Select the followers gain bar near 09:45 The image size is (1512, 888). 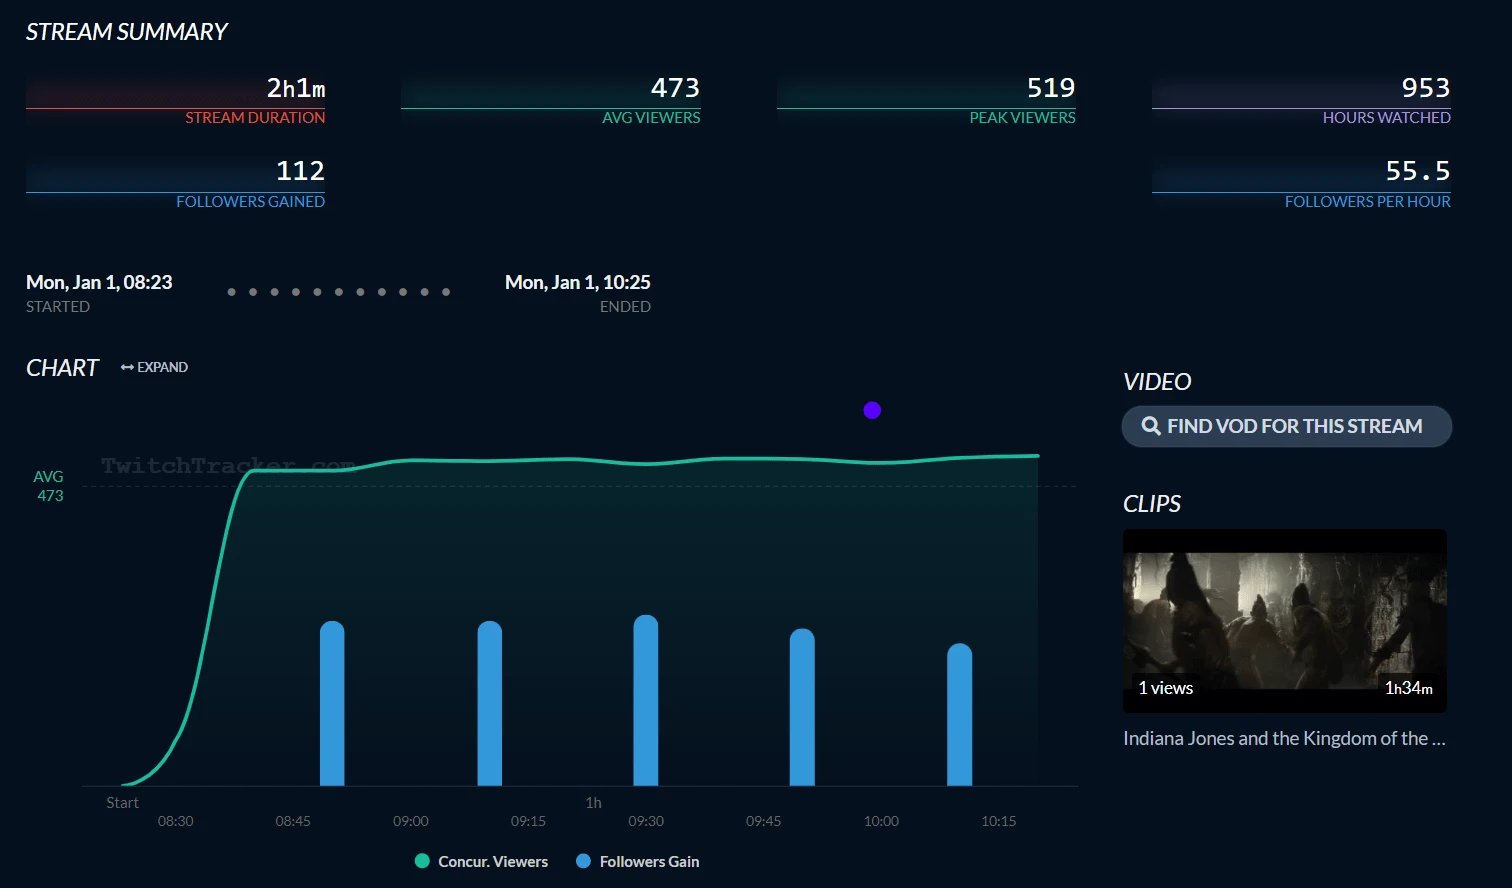click(802, 707)
